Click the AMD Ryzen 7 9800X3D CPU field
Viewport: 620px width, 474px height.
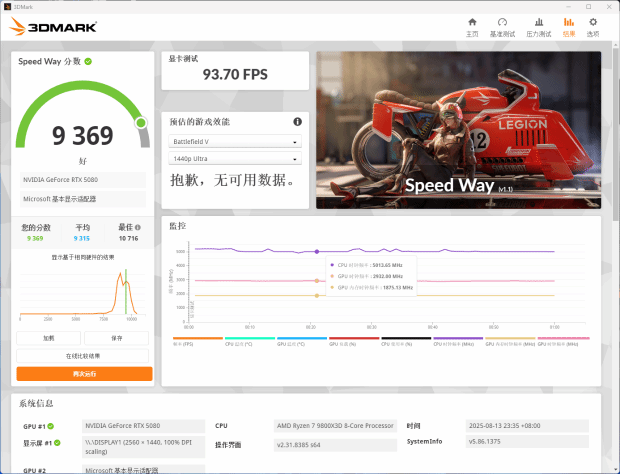[x=335, y=426]
